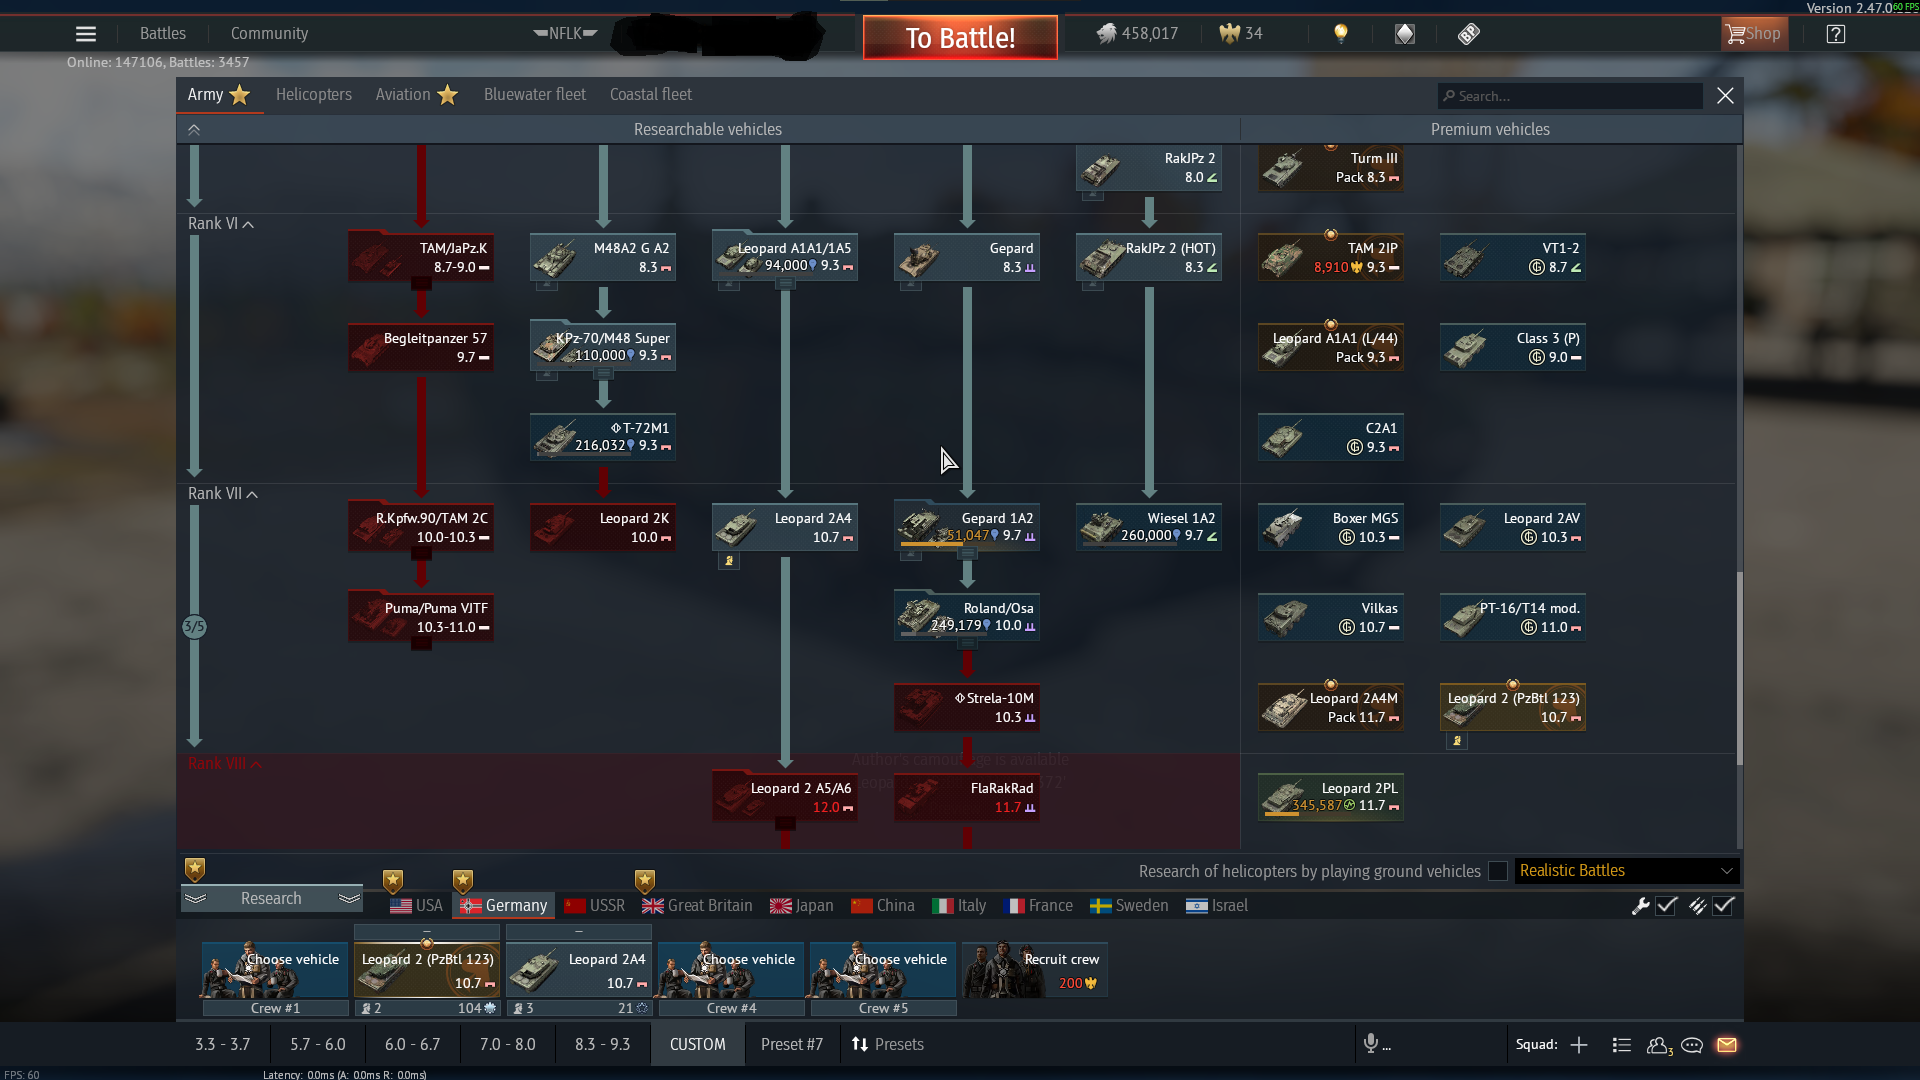
Task: Switch to the Helicopters tab
Action: pyautogui.click(x=314, y=95)
